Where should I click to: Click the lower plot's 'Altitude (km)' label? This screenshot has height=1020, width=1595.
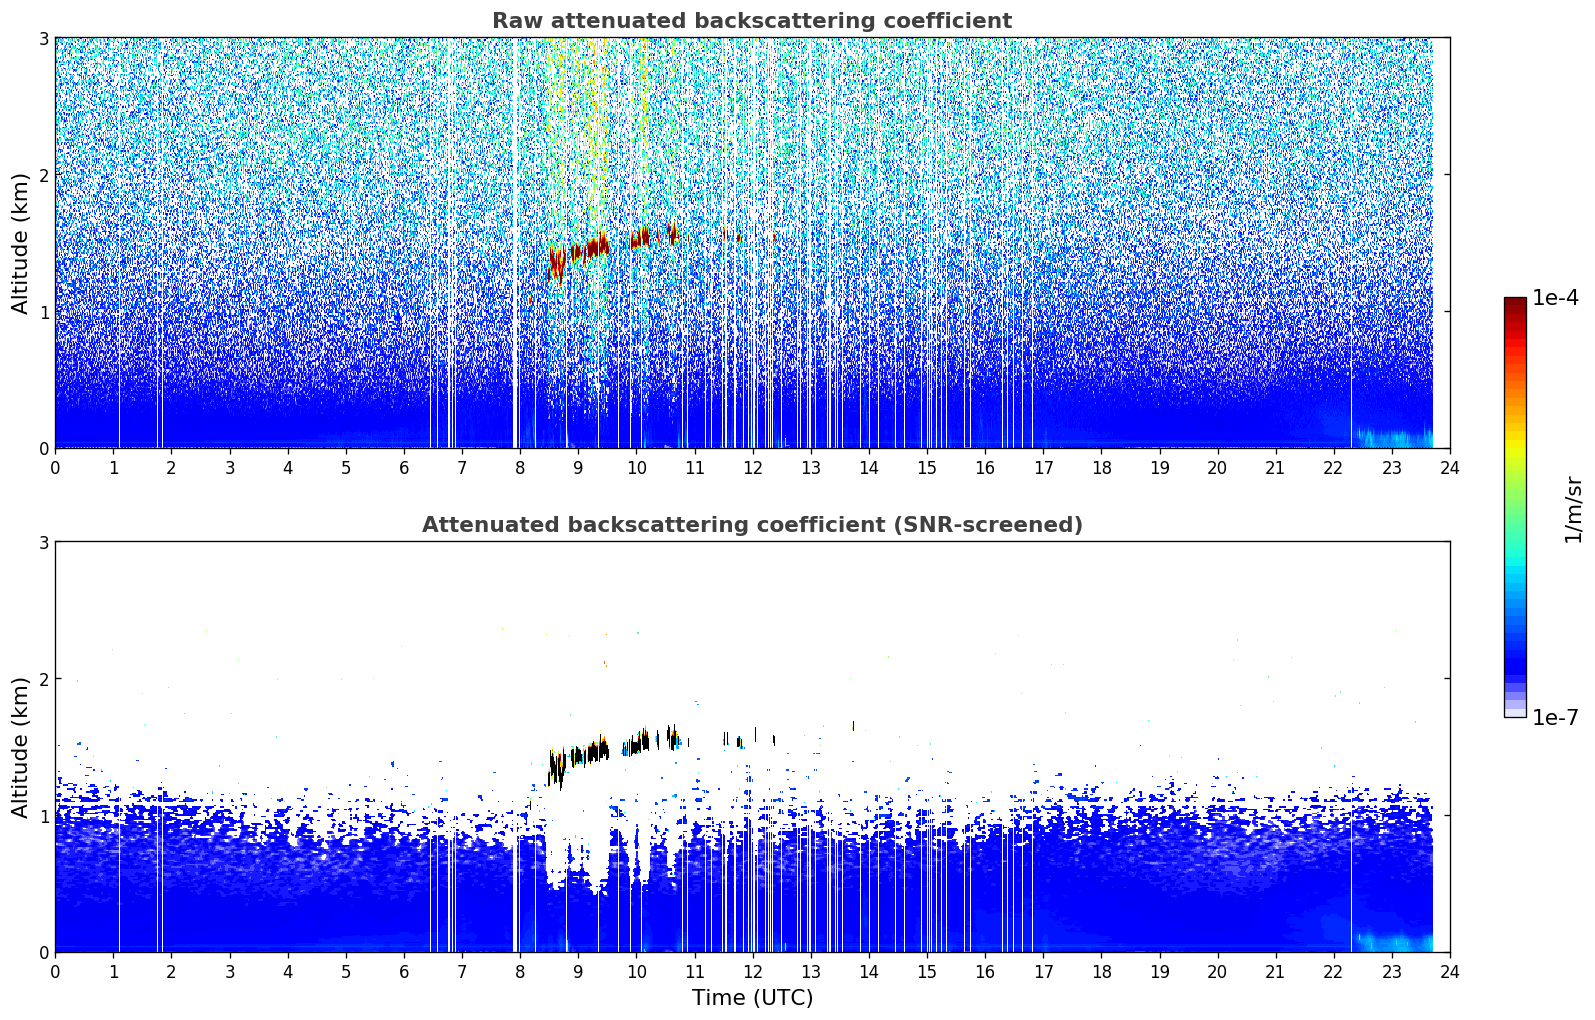pos(20,747)
